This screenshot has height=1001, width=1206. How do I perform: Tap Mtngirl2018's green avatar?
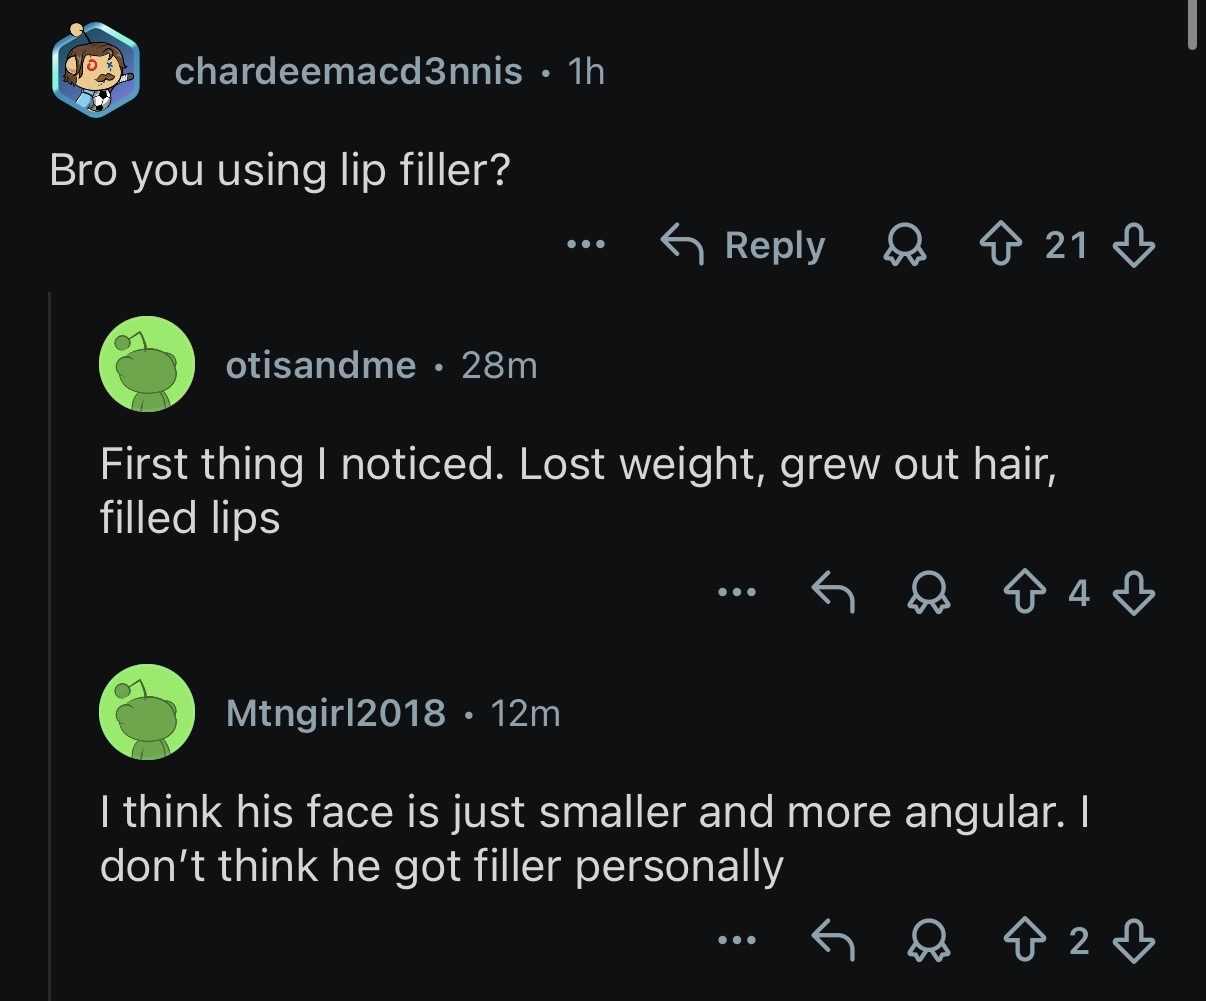146,712
